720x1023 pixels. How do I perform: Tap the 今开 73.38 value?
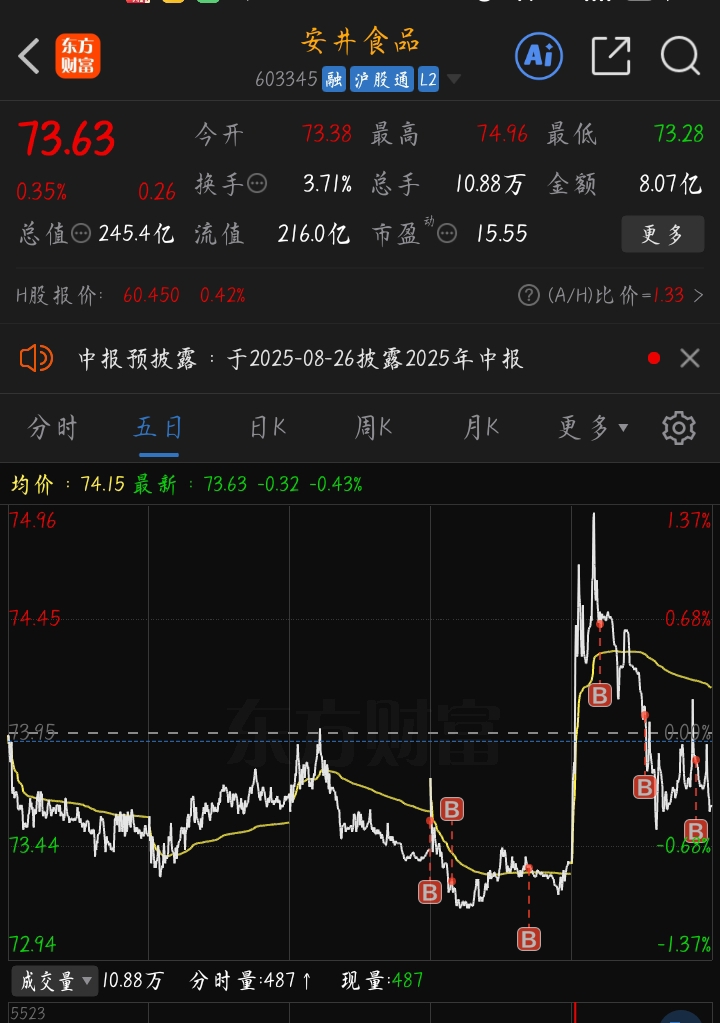click(327, 134)
